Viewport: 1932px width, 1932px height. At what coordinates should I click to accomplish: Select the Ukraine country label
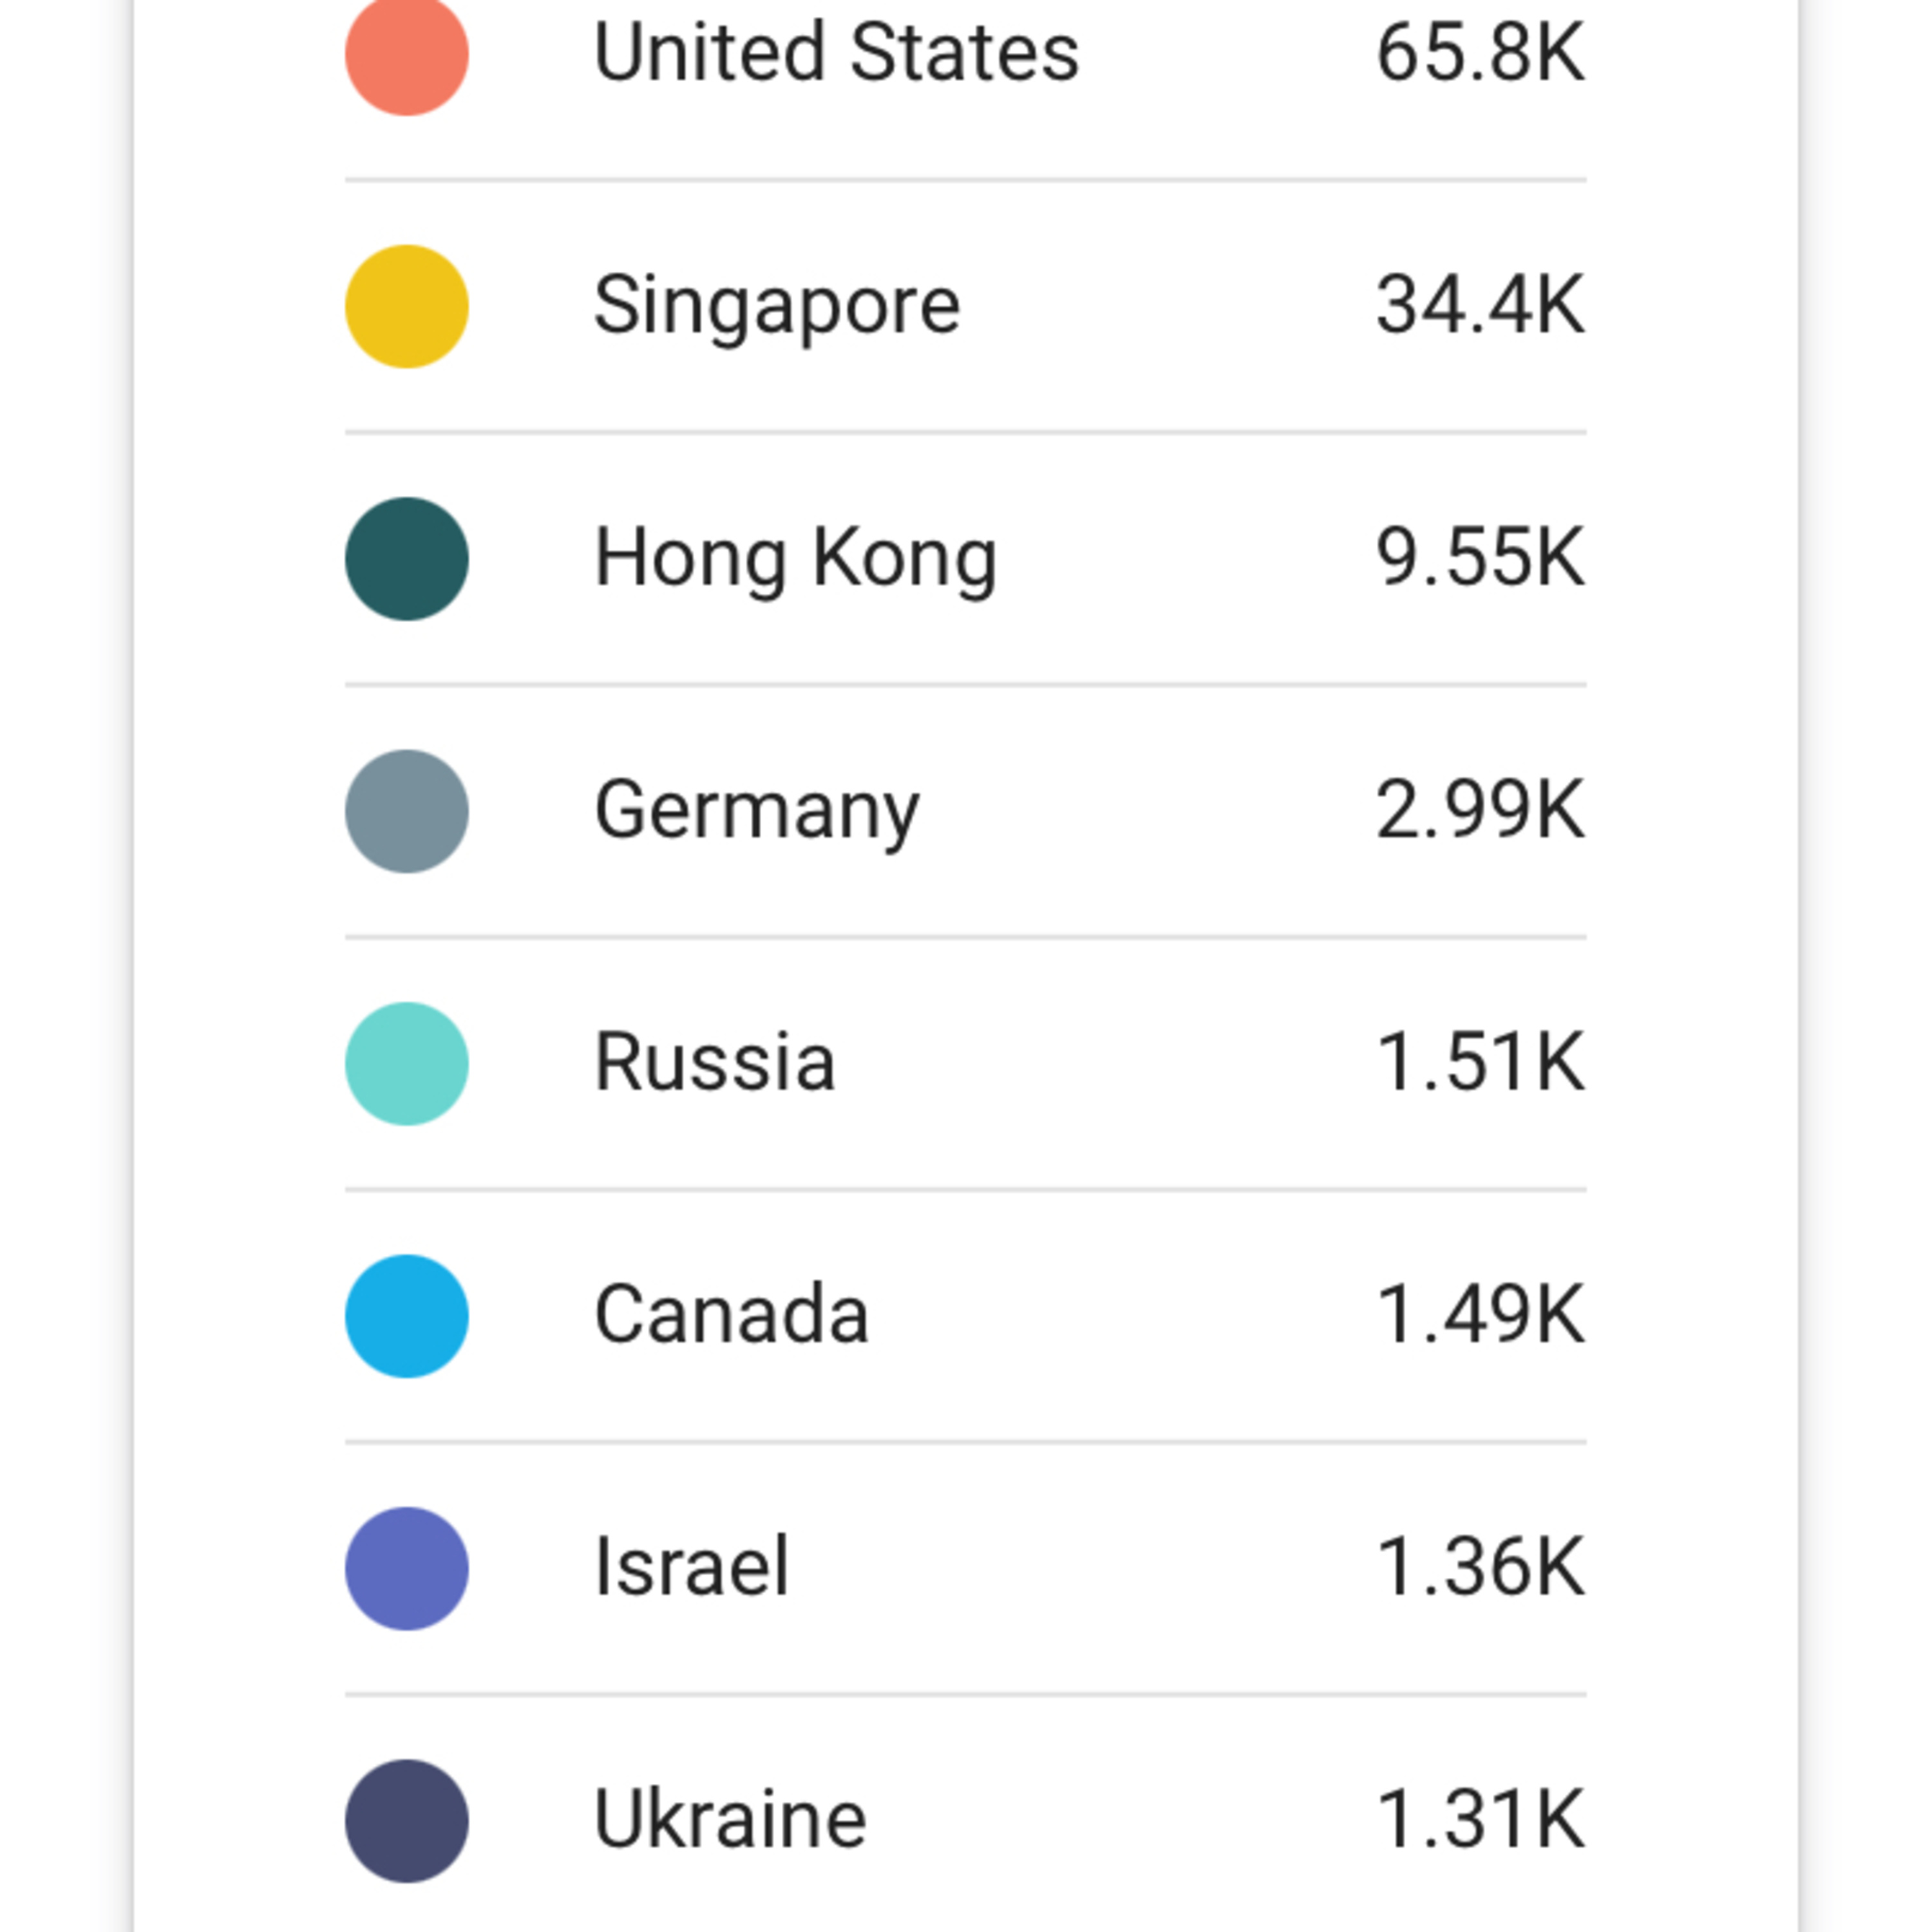(730, 1820)
